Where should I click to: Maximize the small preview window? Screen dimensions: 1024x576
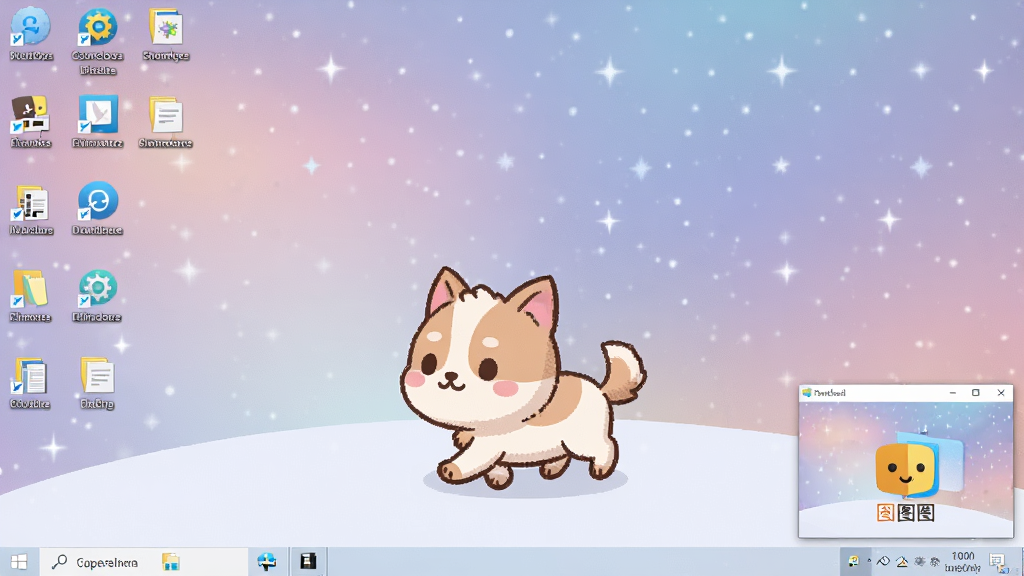[976, 392]
